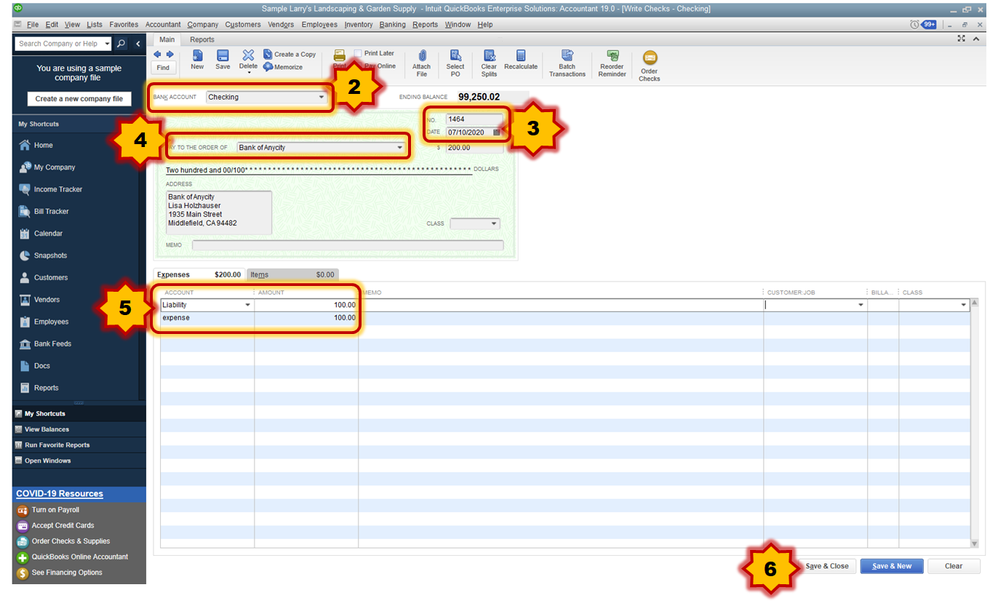This screenshot has height=601, width=998.
Task: Open the search scope dropdown arrow
Action: tap(107, 43)
